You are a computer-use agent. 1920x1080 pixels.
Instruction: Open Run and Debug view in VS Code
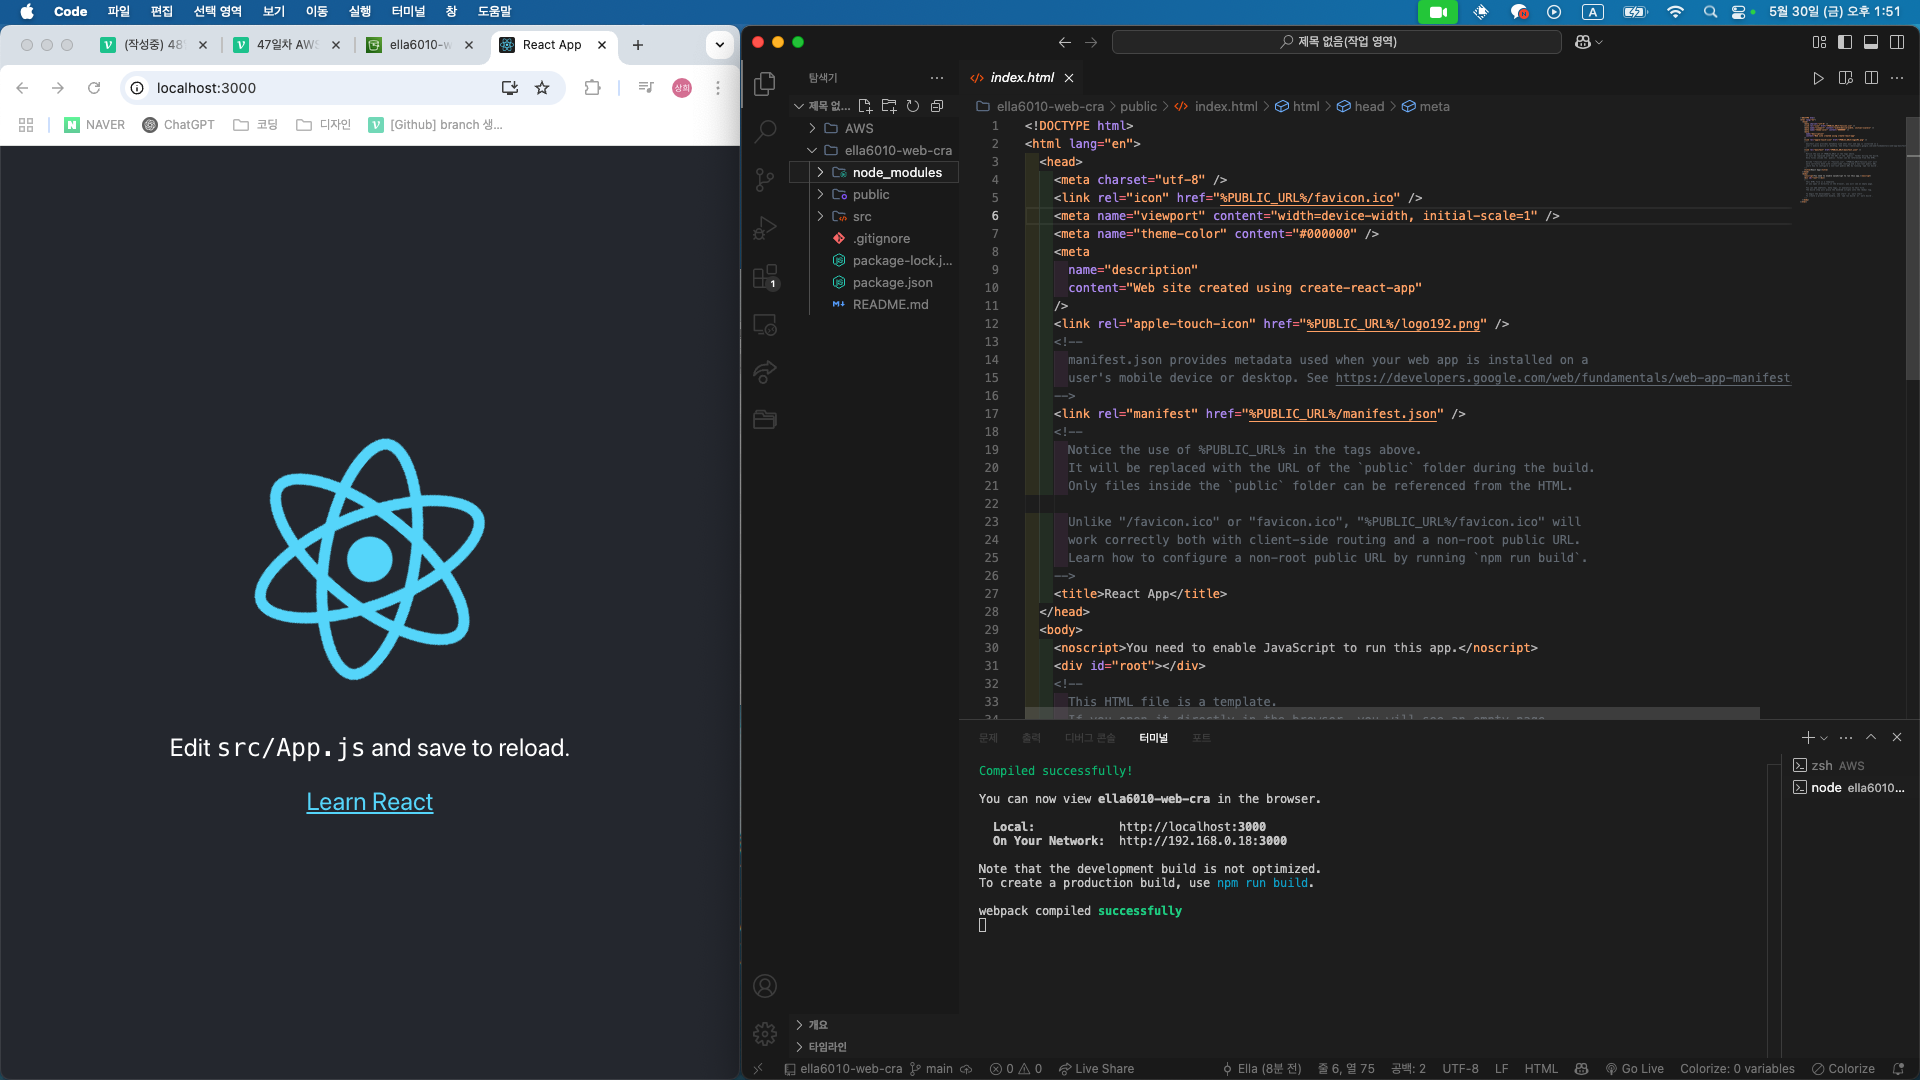(x=765, y=228)
